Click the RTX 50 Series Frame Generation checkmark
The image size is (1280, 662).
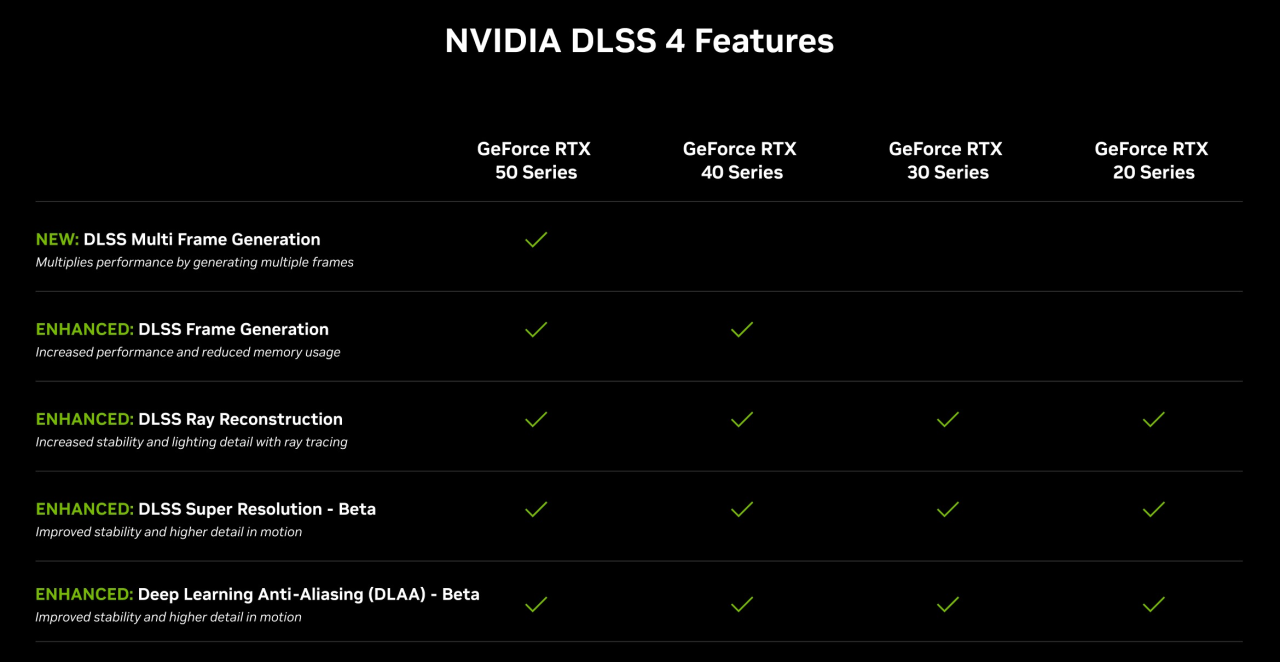tap(536, 330)
